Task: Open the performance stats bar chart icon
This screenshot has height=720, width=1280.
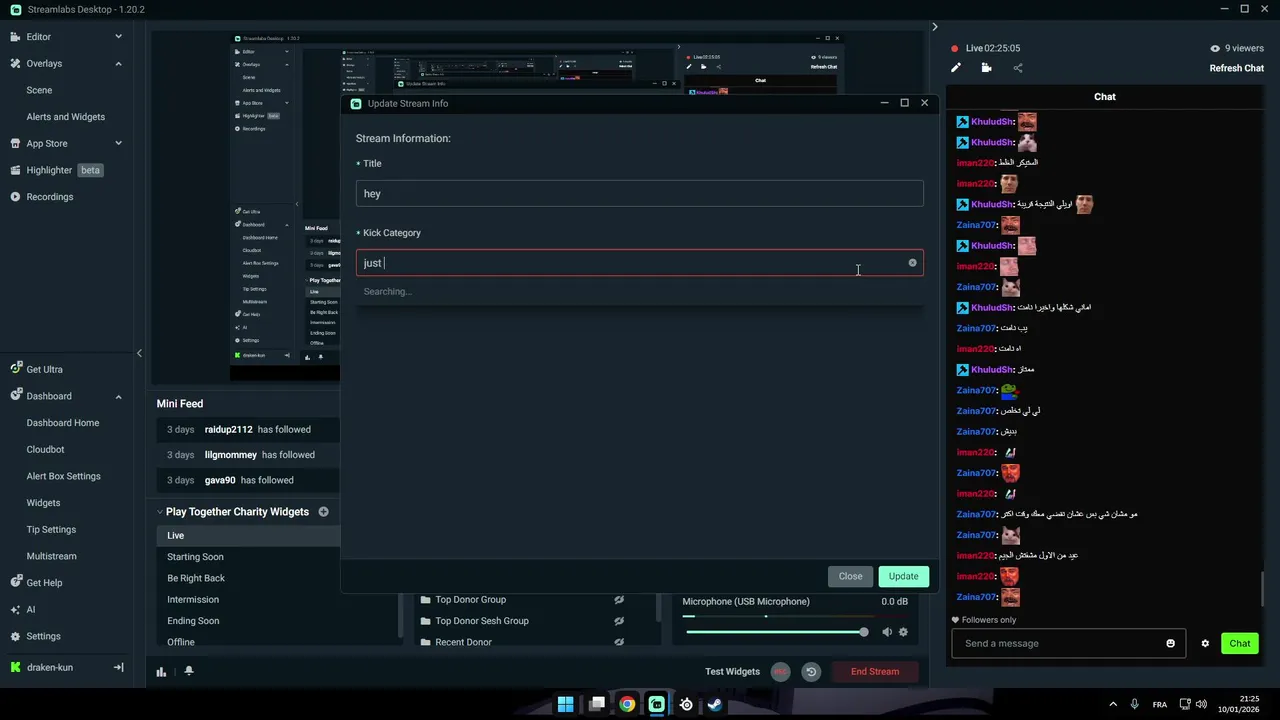Action: coord(161,672)
